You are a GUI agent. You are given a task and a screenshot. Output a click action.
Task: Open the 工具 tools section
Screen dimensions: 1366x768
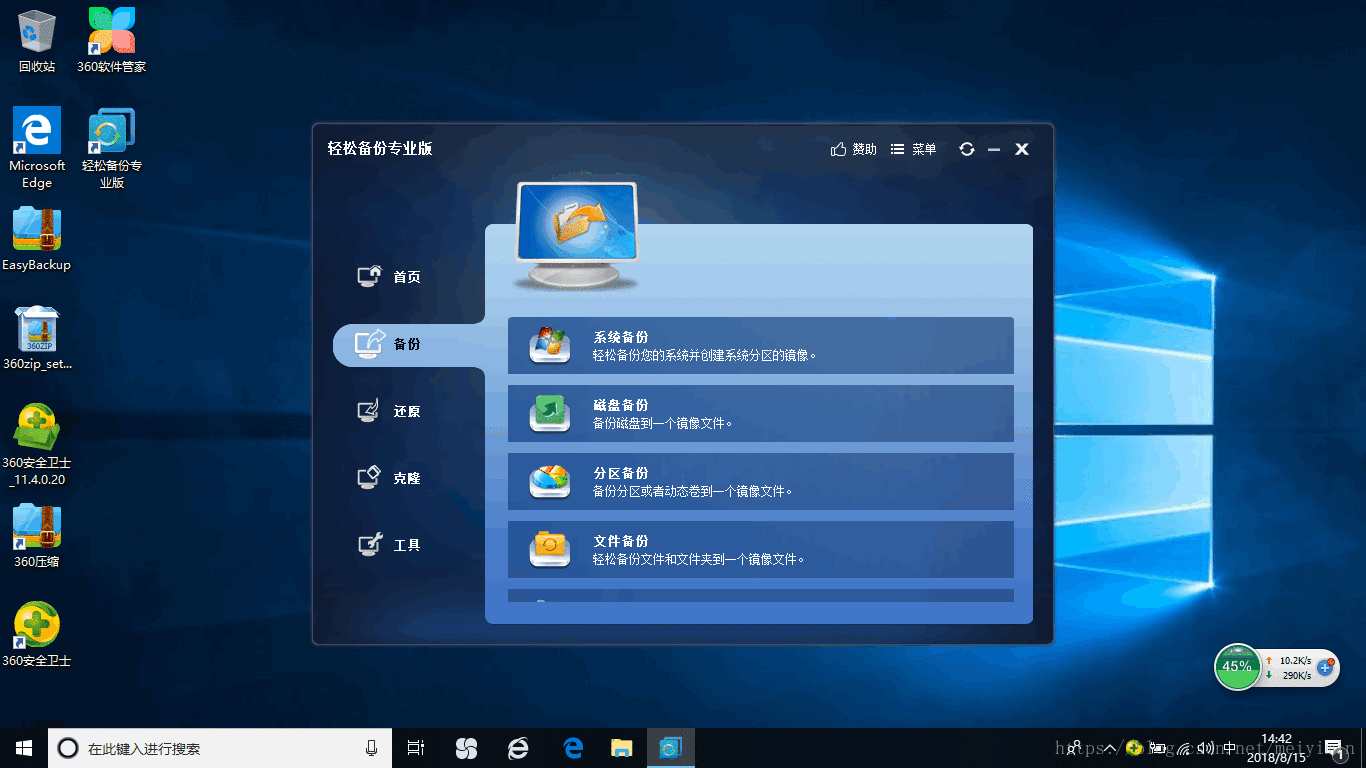pos(390,545)
